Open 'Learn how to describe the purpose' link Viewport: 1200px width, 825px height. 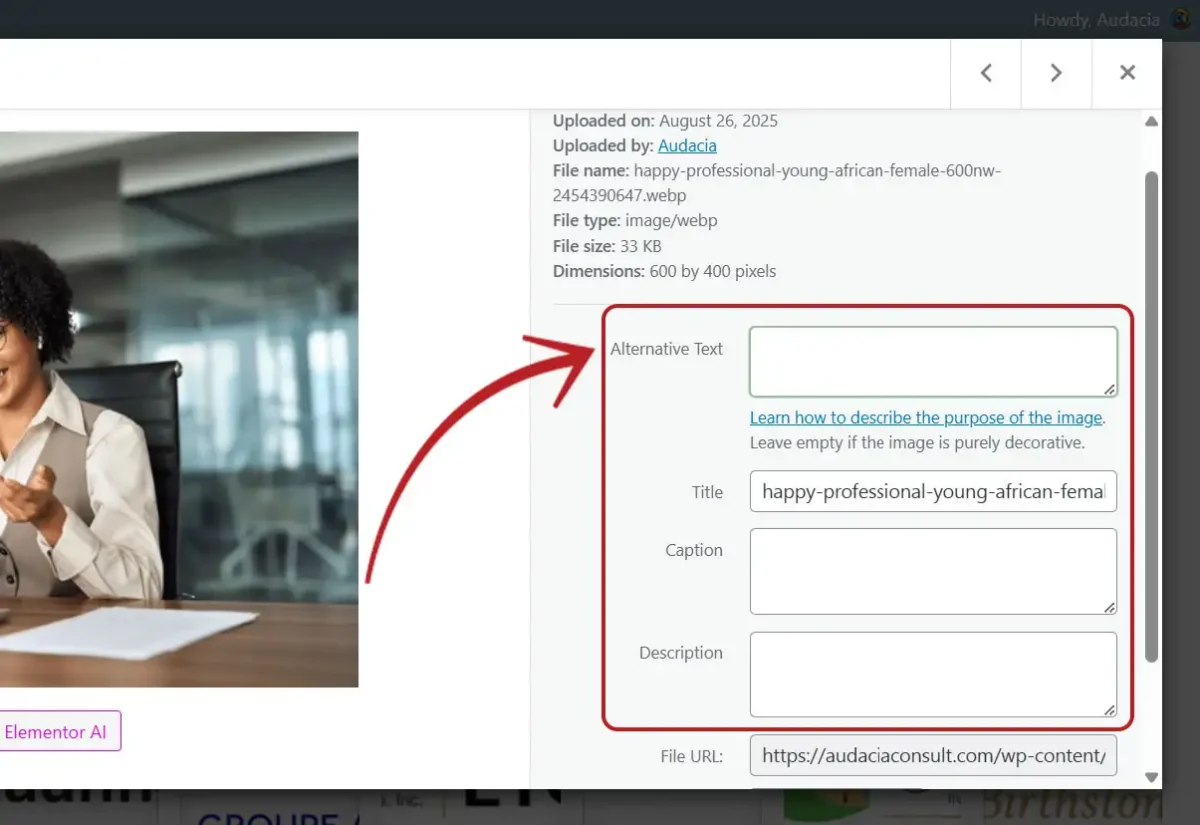point(926,418)
